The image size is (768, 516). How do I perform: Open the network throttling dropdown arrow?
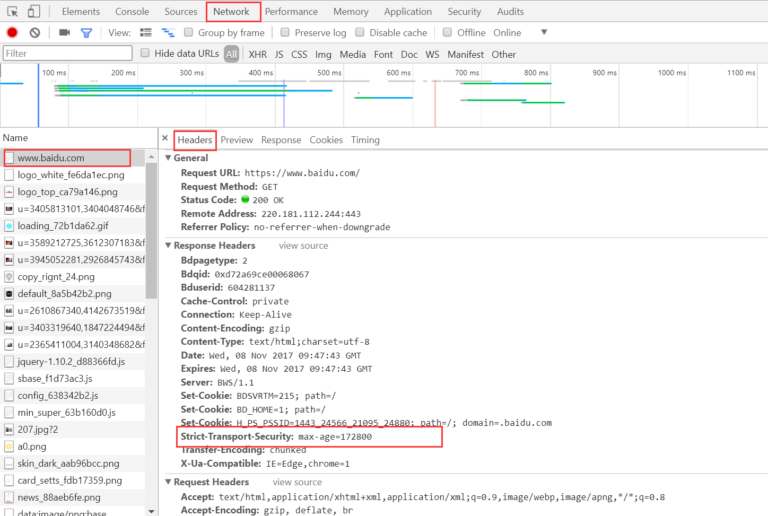[544, 32]
